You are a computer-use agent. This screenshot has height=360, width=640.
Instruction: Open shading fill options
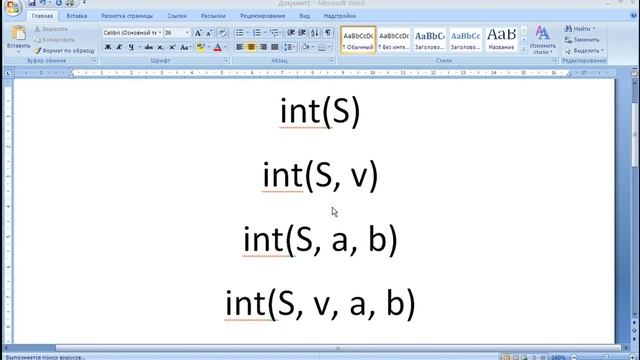point(307,47)
